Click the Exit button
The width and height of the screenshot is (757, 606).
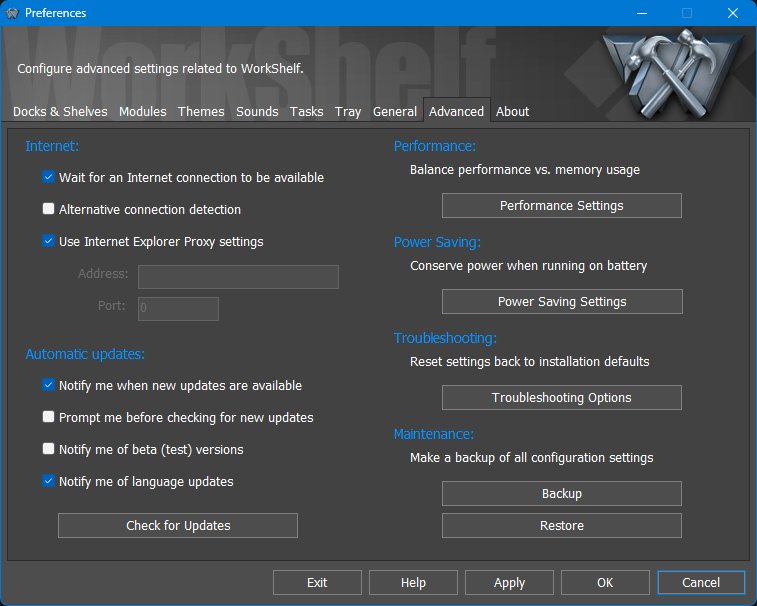tap(317, 583)
